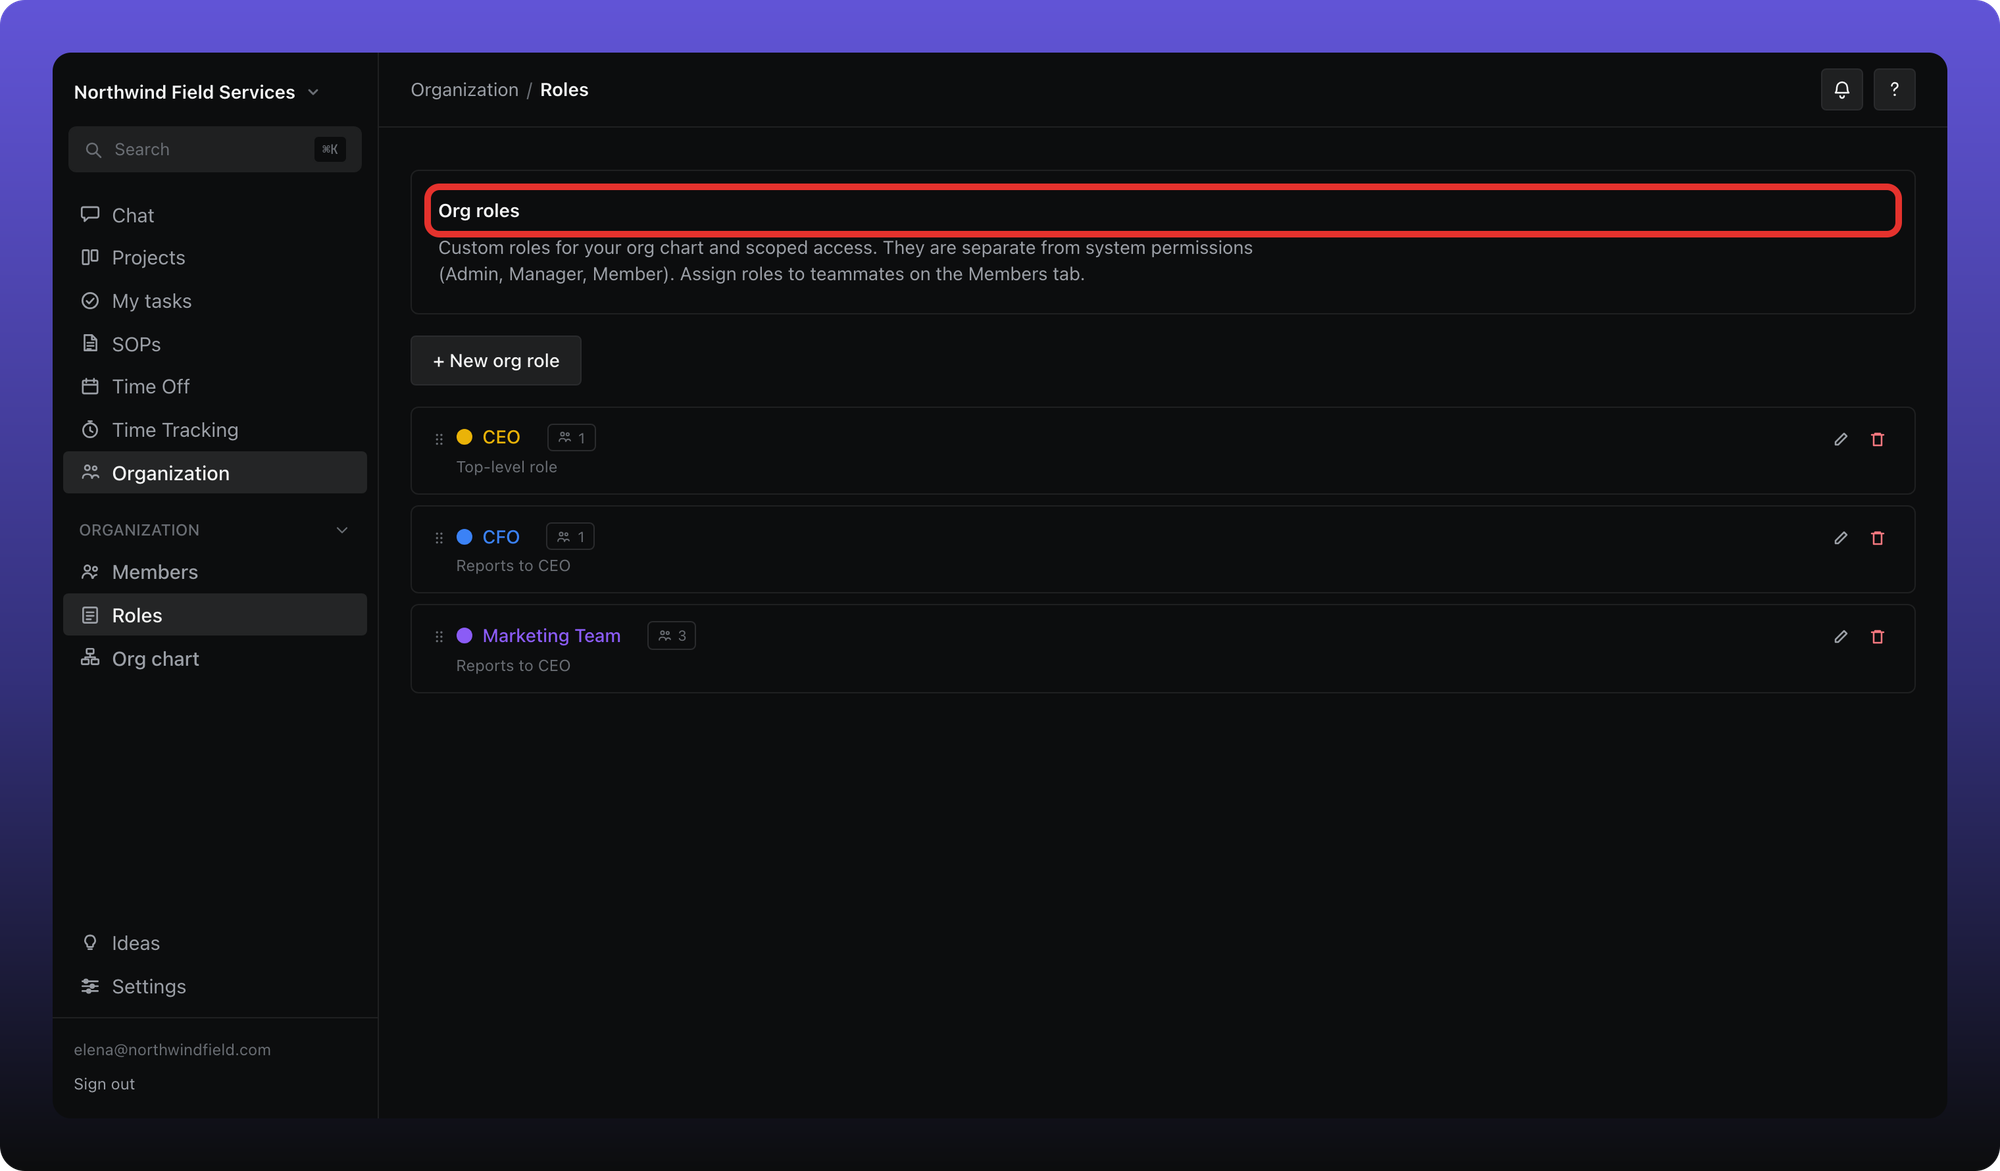The width and height of the screenshot is (2000, 1171).
Task: Click the Chat speech bubble icon
Action: click(90, 215)
